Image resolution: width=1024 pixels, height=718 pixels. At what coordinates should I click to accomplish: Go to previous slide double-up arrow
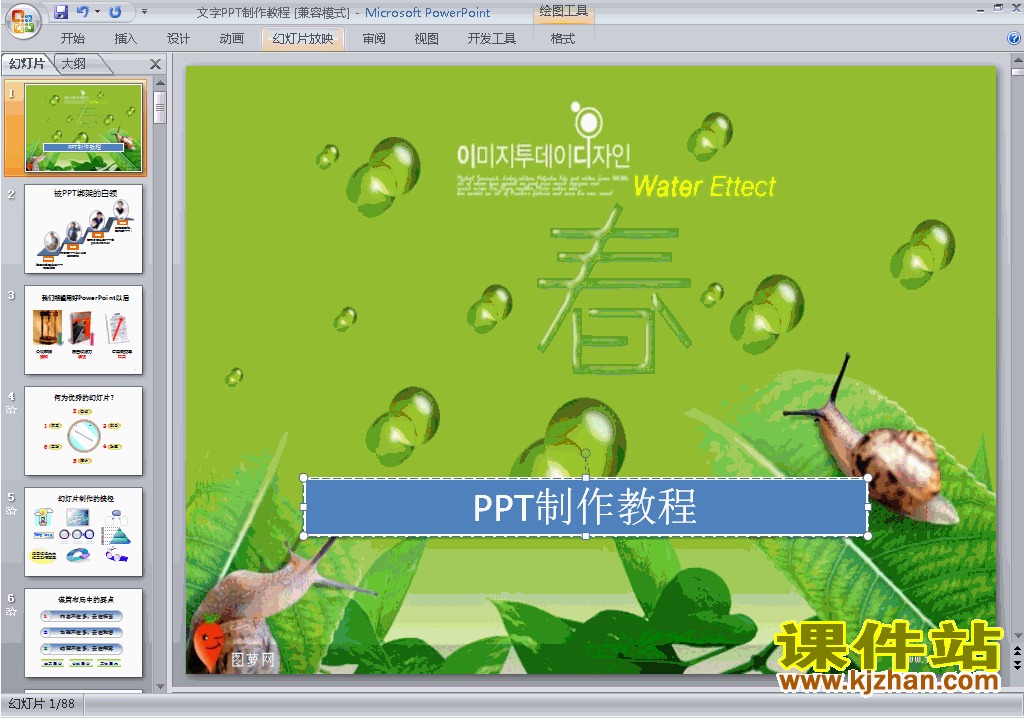pos(1017,651)
